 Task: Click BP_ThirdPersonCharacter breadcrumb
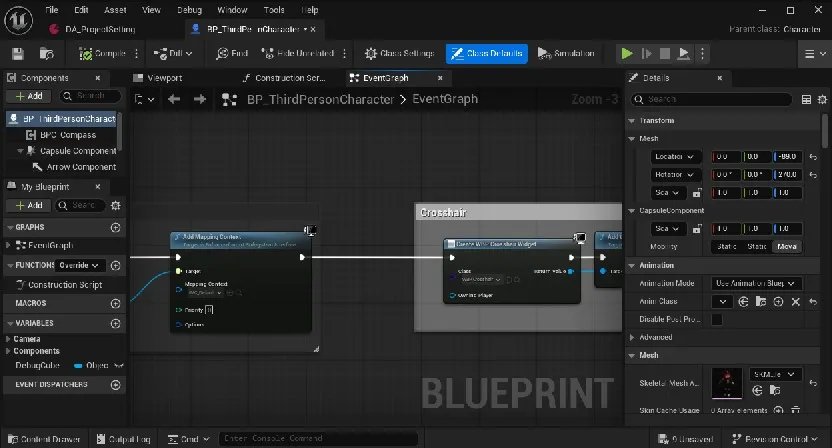tap(320, 99)
